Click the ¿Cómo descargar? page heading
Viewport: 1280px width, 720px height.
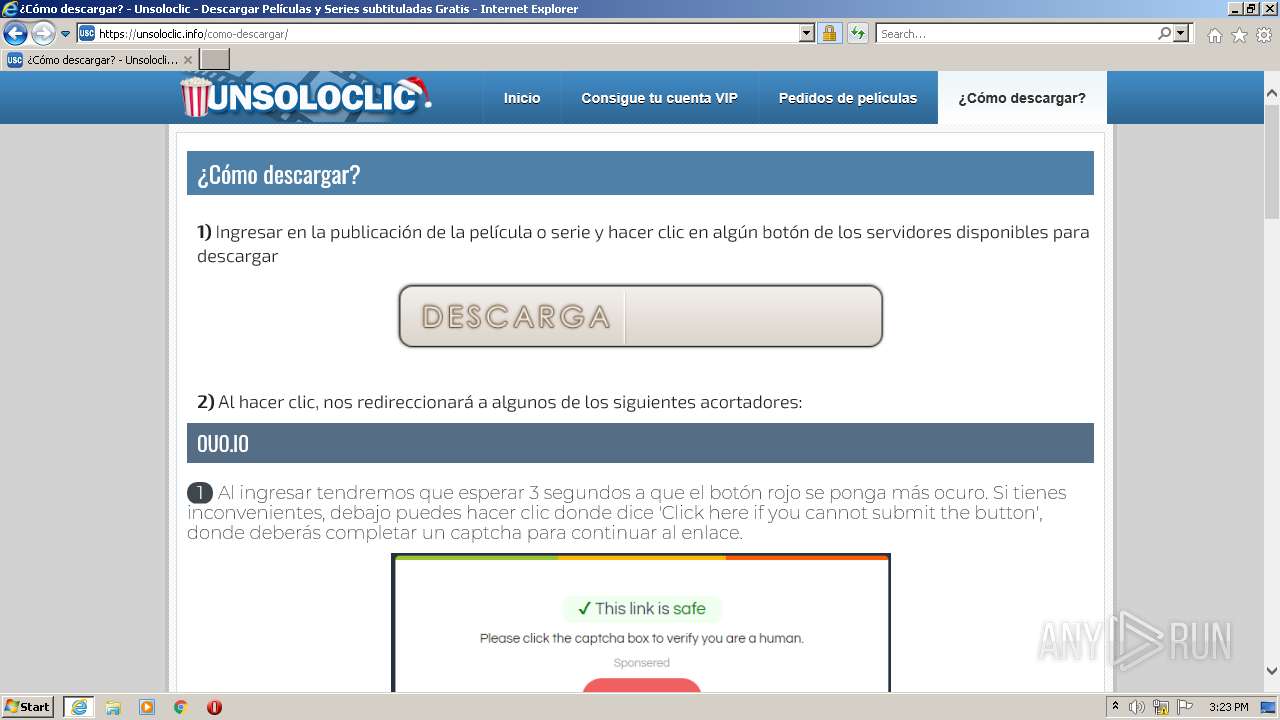(640, 173)
